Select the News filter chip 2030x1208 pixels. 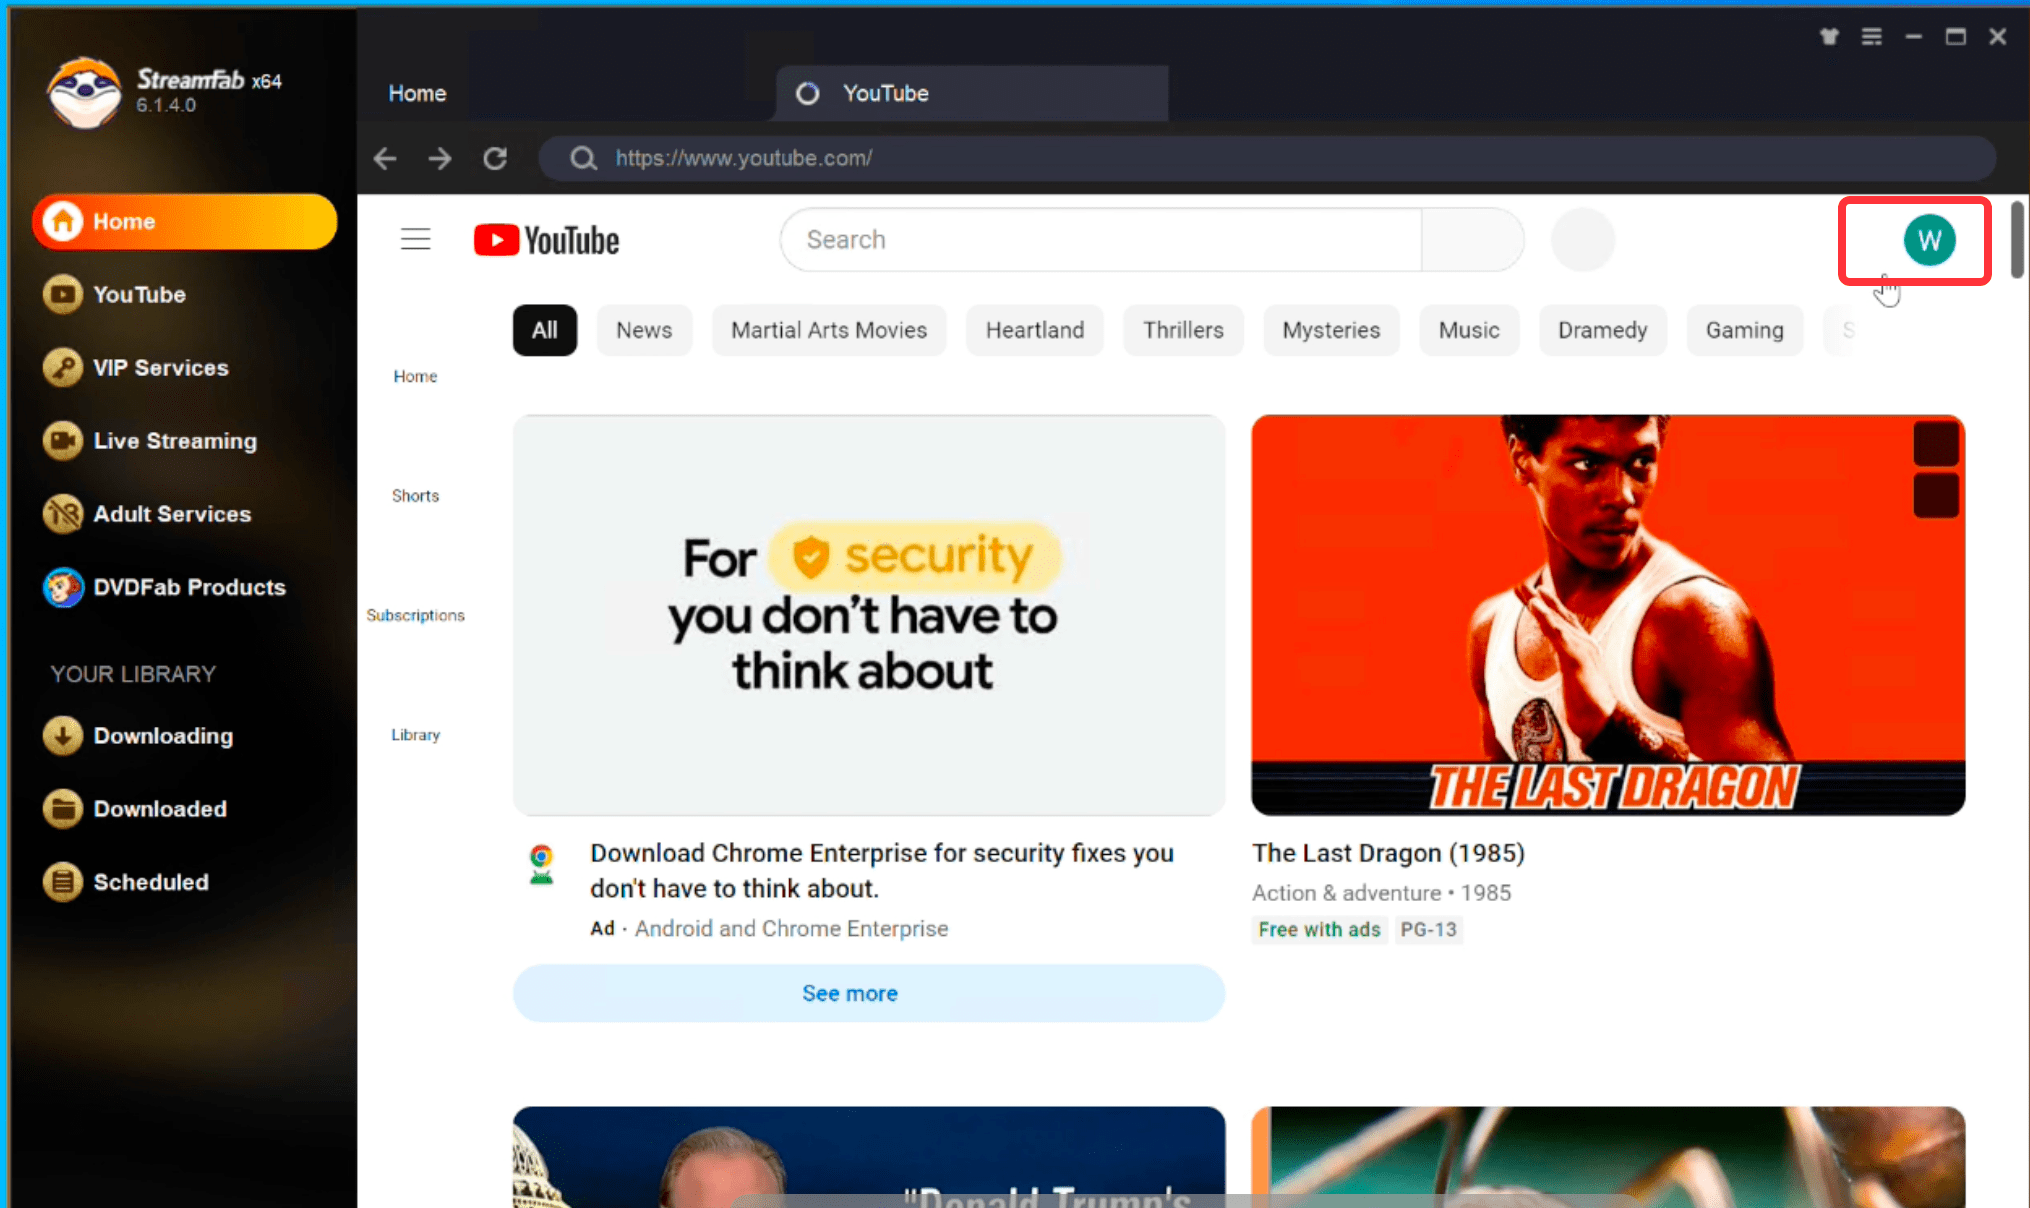tap(644, 330)
